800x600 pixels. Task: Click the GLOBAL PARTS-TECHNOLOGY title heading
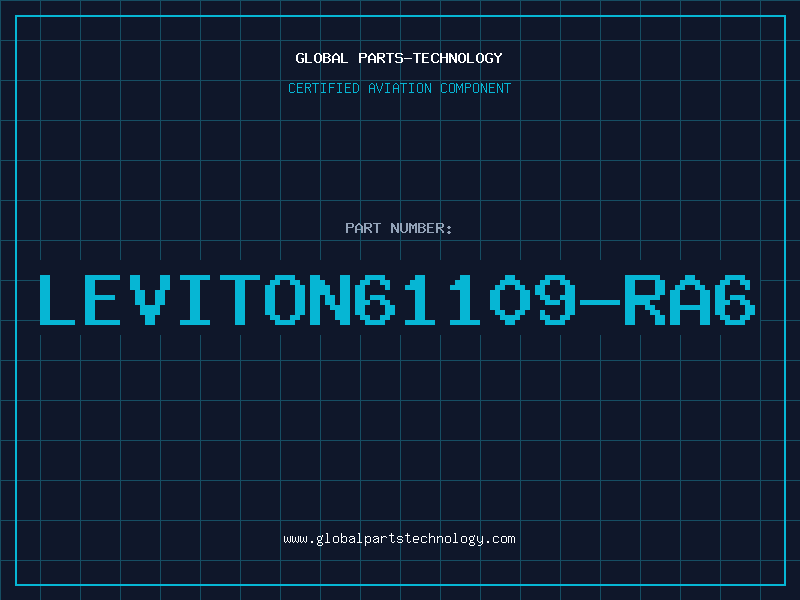[399, 58]
